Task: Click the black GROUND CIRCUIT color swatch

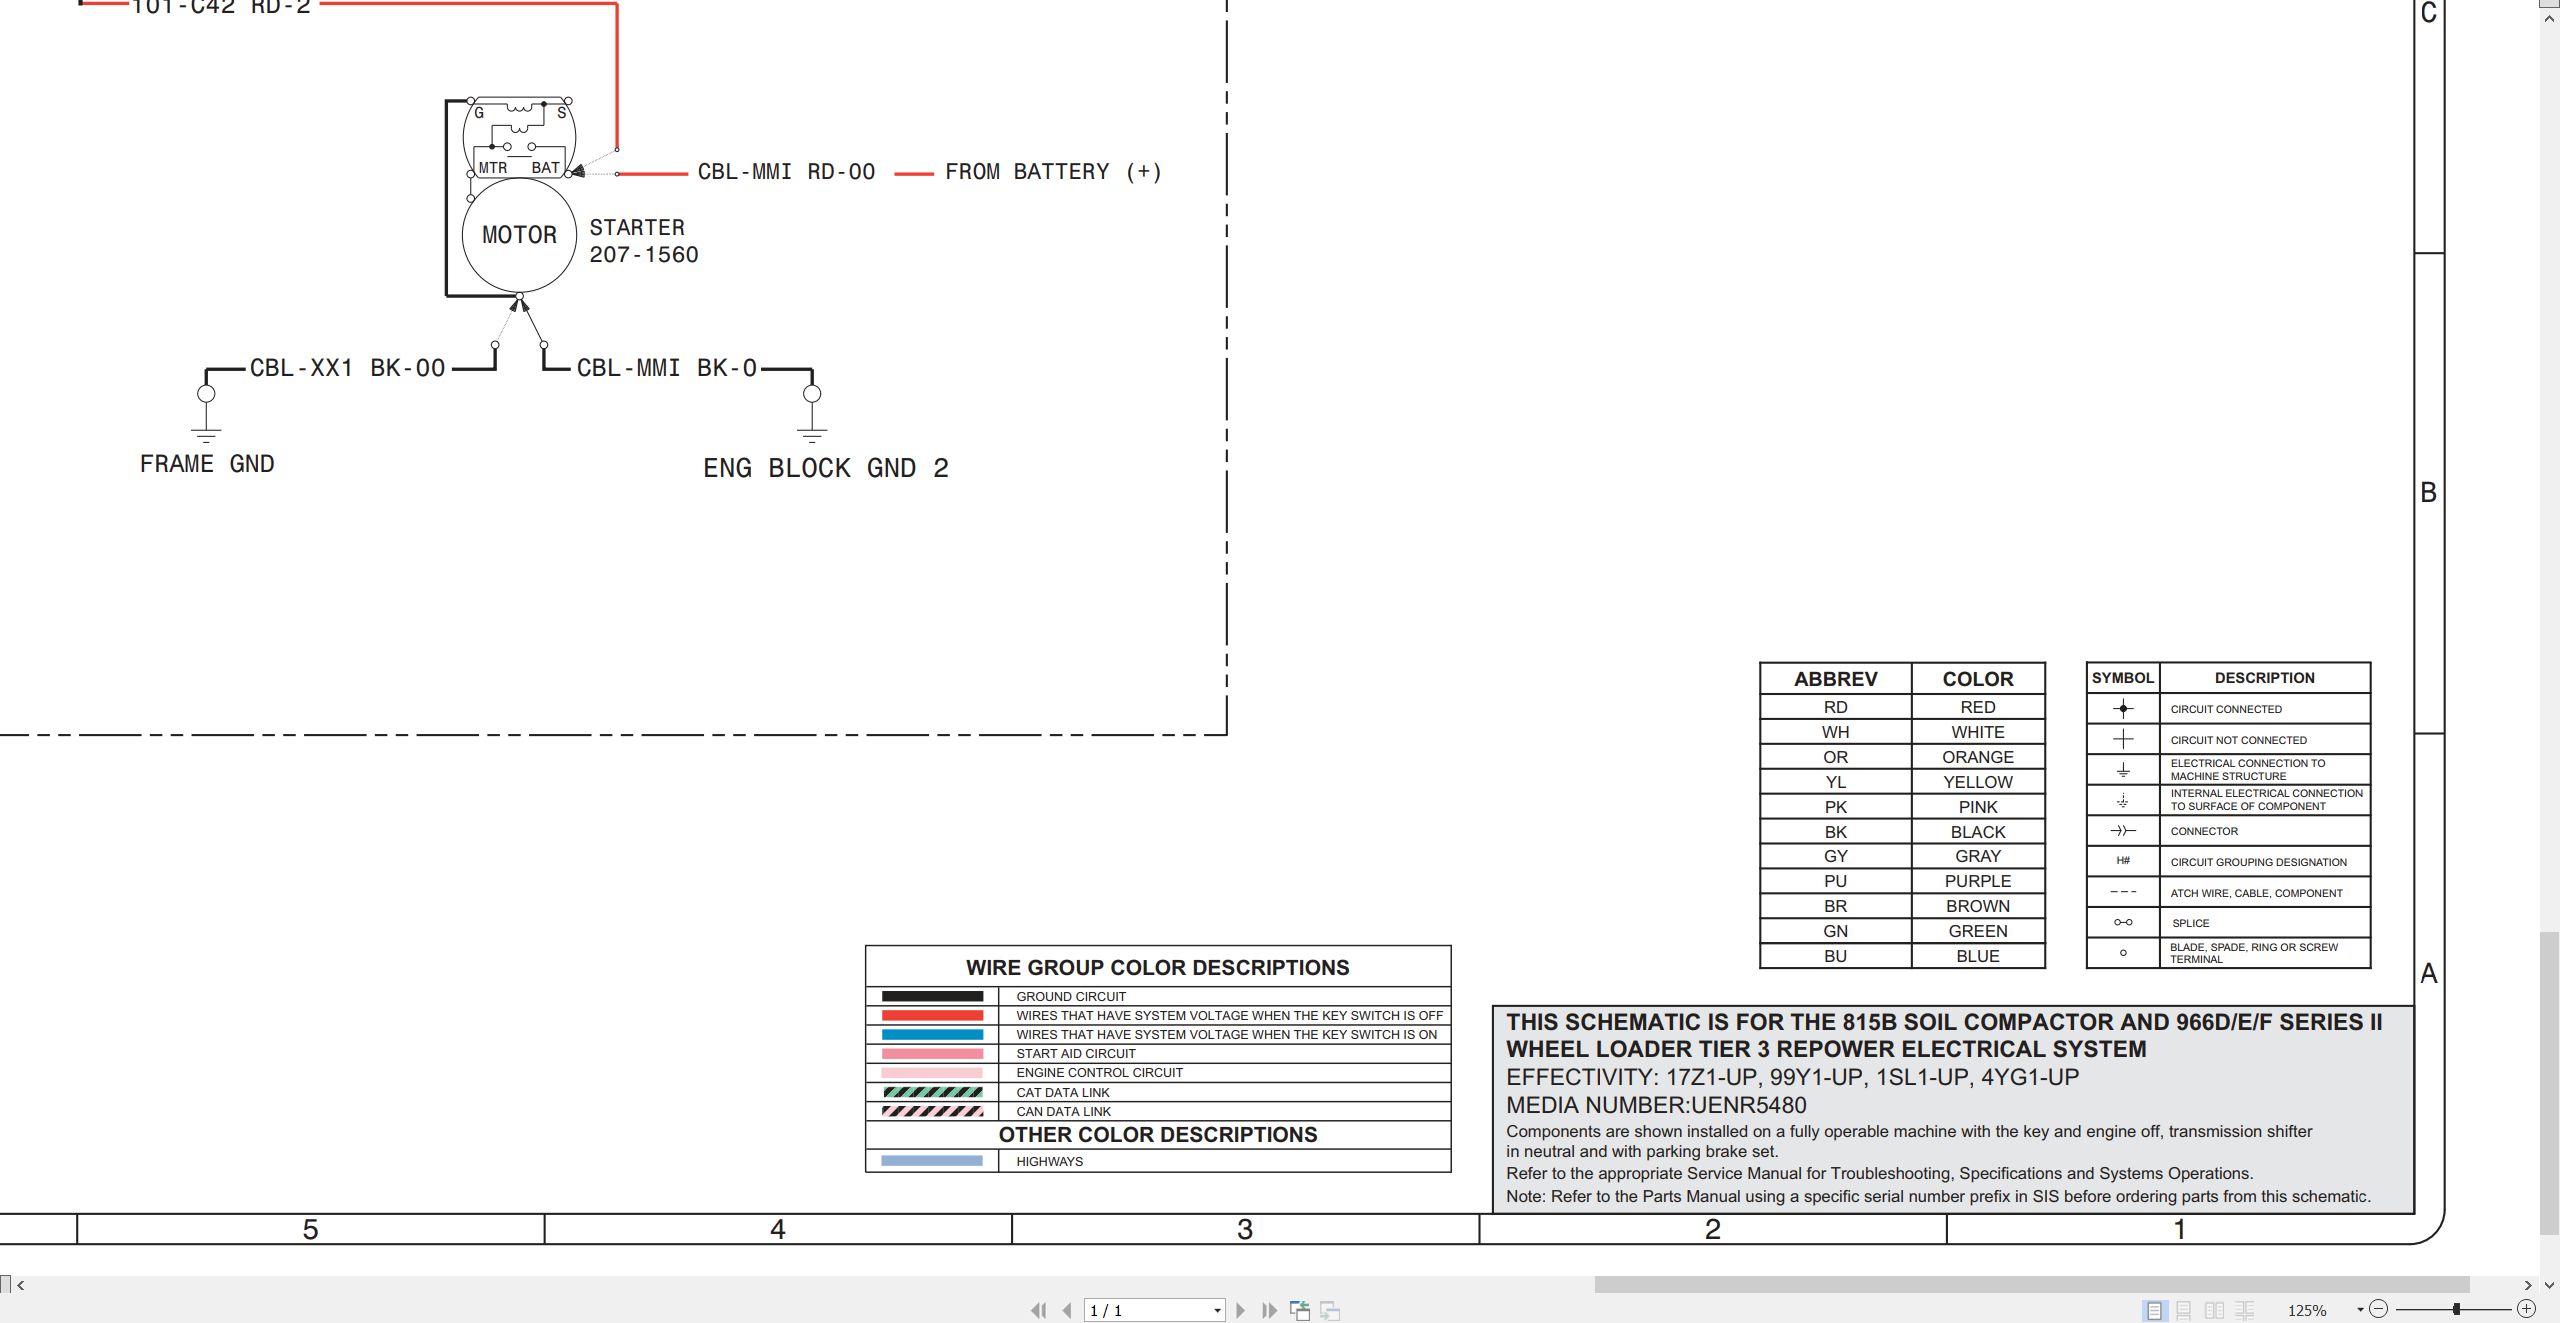Action: pyautogui.click(x=932, y=996)
